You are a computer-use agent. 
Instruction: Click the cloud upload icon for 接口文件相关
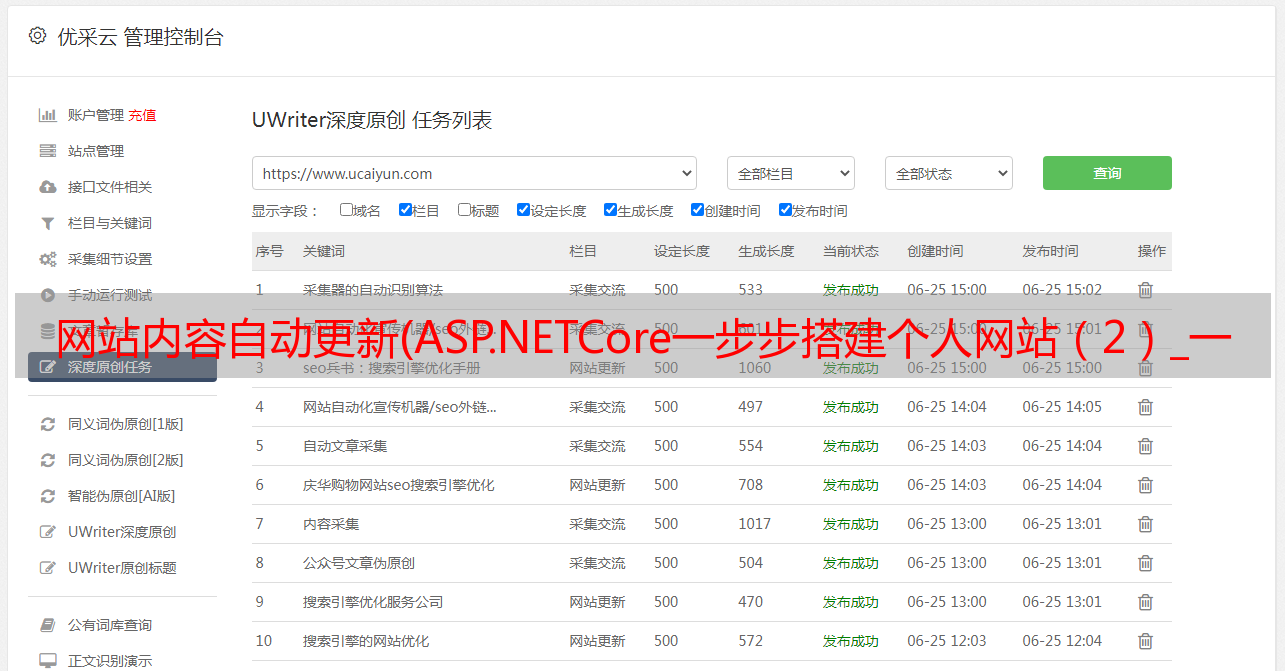pos(47,187)
